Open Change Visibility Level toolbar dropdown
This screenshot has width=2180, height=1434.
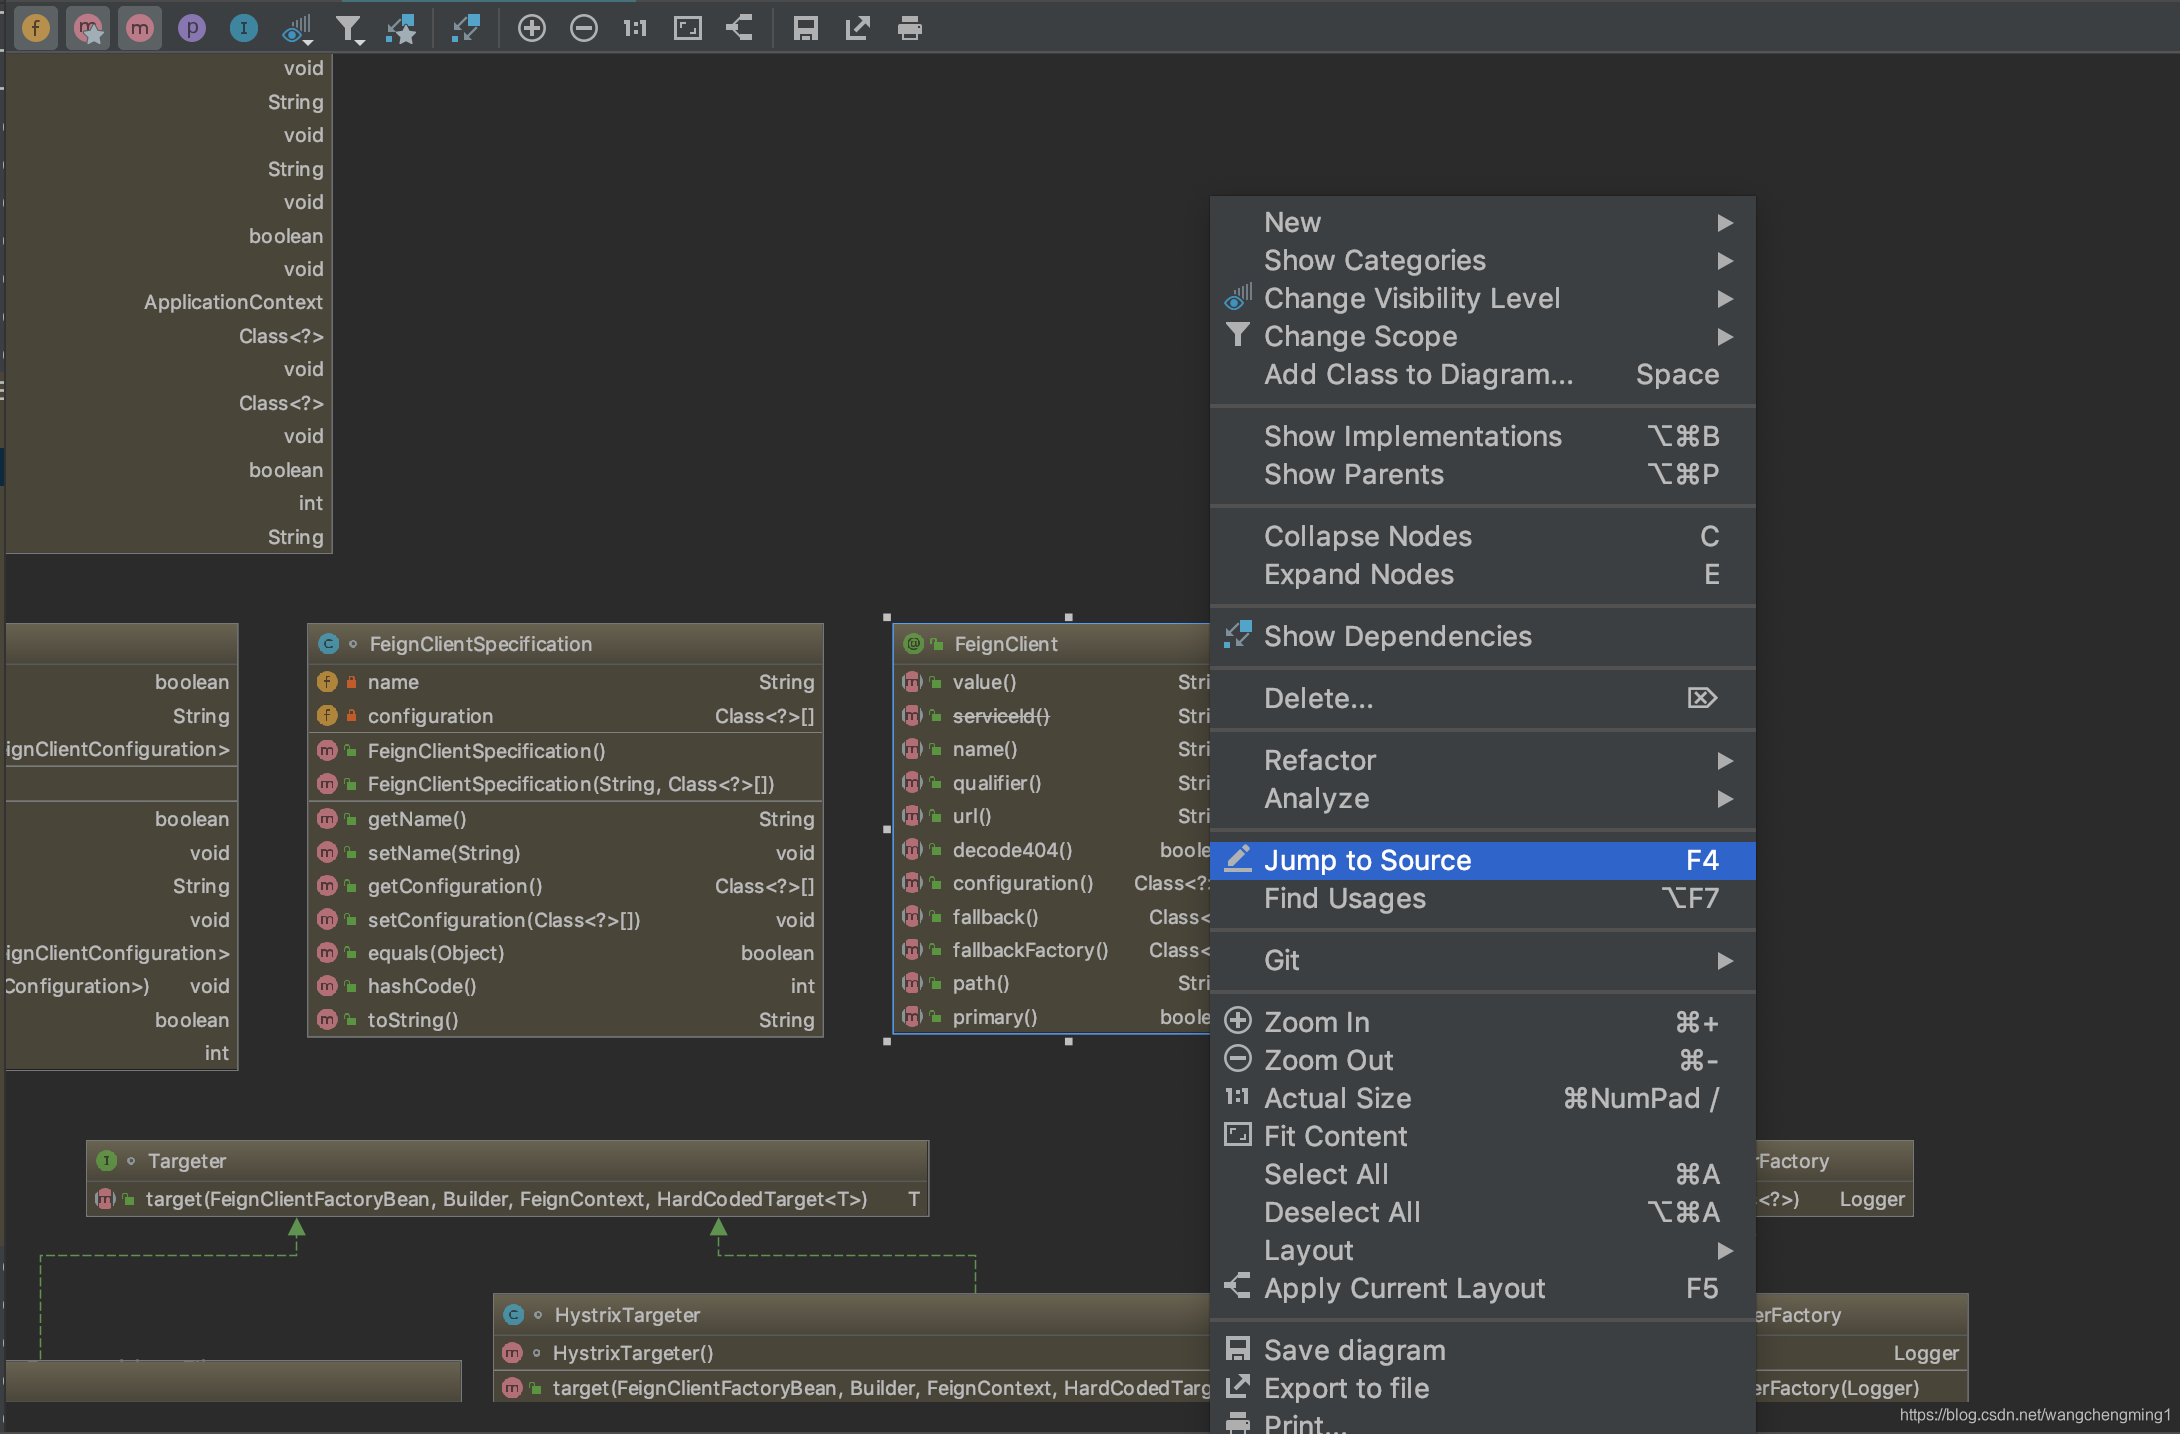pyautogui.click(x=297, y=28)
